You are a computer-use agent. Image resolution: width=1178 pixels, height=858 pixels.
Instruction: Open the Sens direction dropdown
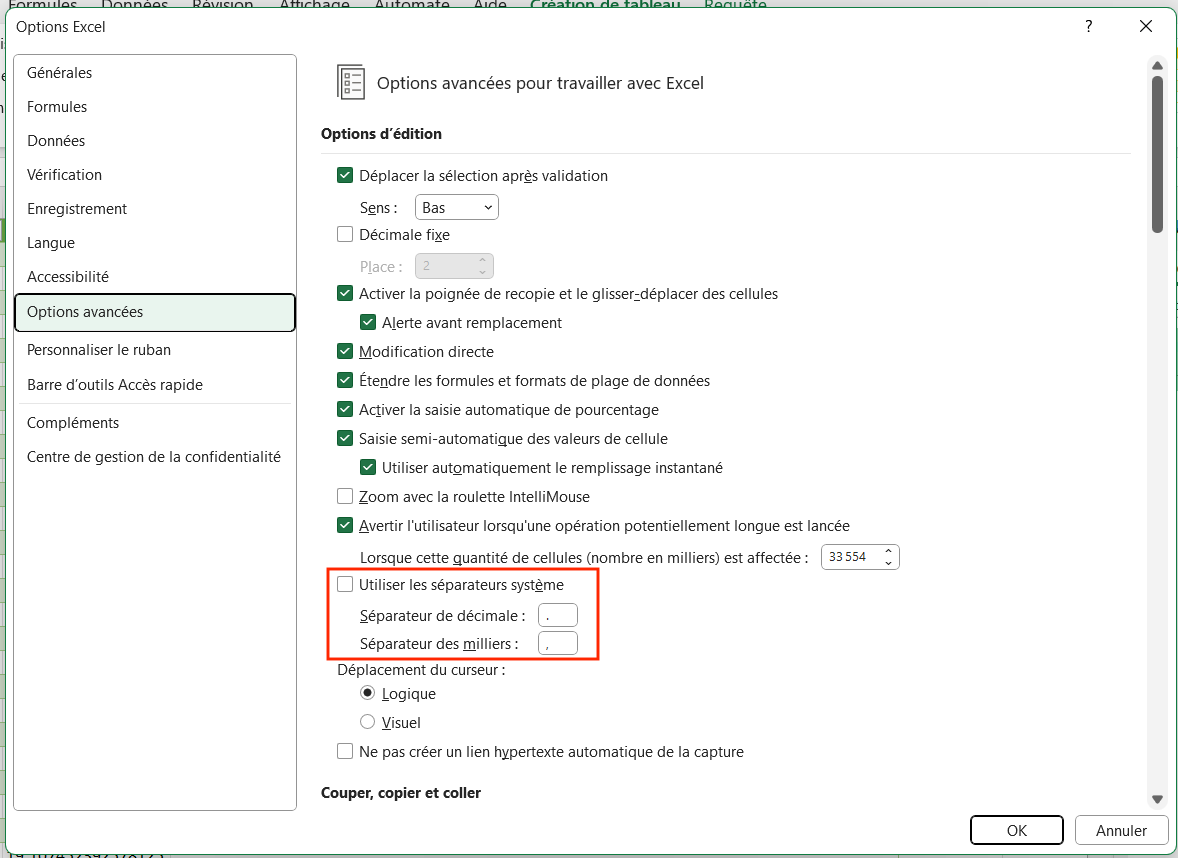[x=457, y=207]
